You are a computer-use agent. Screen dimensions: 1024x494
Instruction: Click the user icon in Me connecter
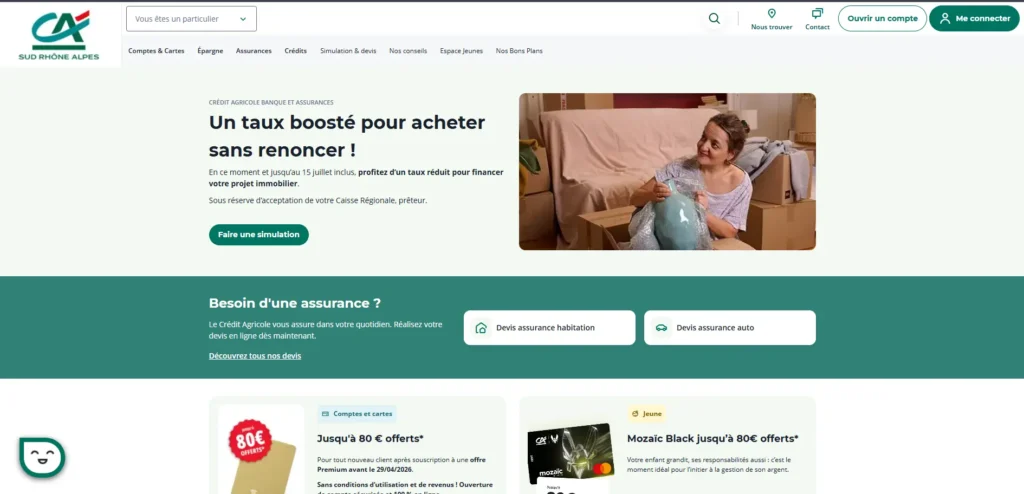944,18
